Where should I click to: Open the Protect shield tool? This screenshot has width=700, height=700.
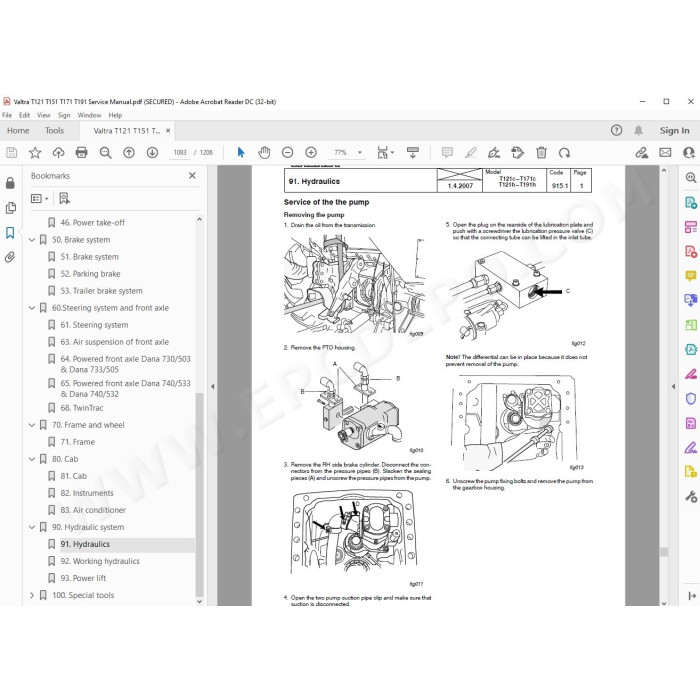click(691, 398)
